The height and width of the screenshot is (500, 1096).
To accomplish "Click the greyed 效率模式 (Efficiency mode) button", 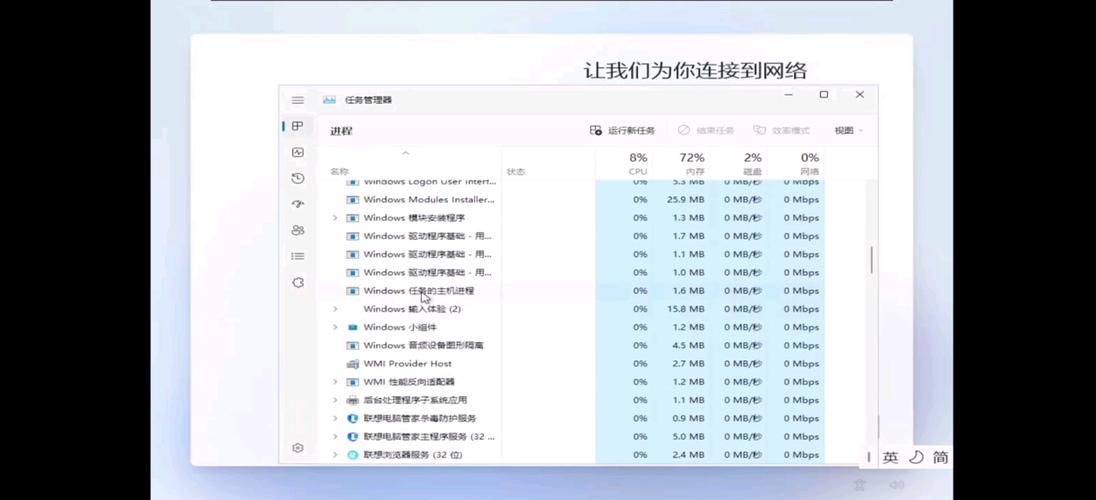I will click(781, 131).
